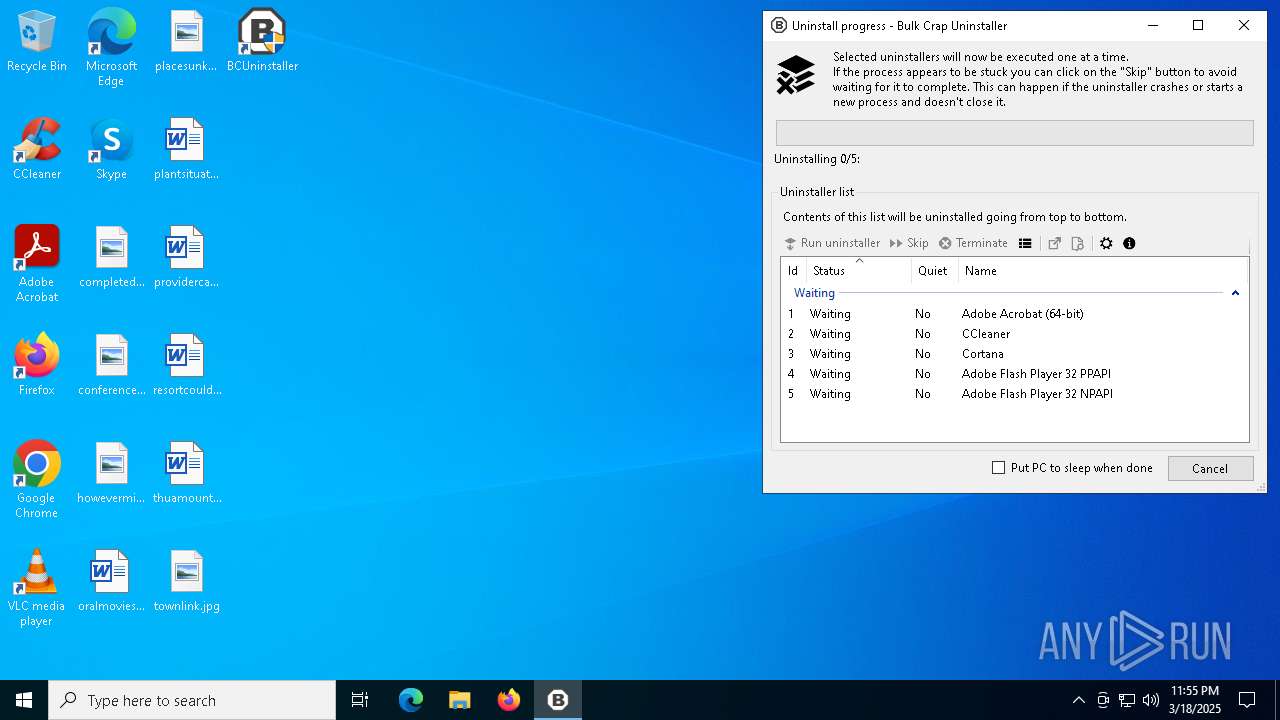1280x720 pixels.
Task: Sort list by Id column header
Action: coord(793,271)
